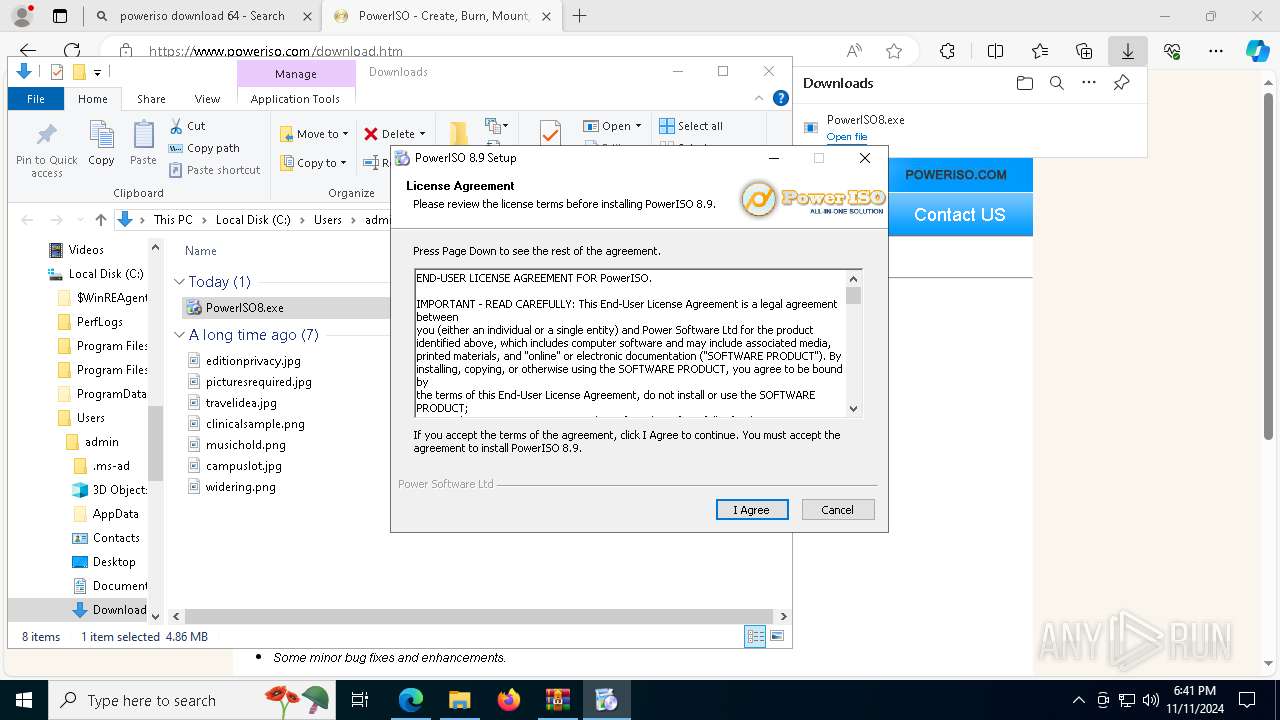Screen dimensions: 1280x720
Task: Toggle Edge split screen icon
Action: 995,51
